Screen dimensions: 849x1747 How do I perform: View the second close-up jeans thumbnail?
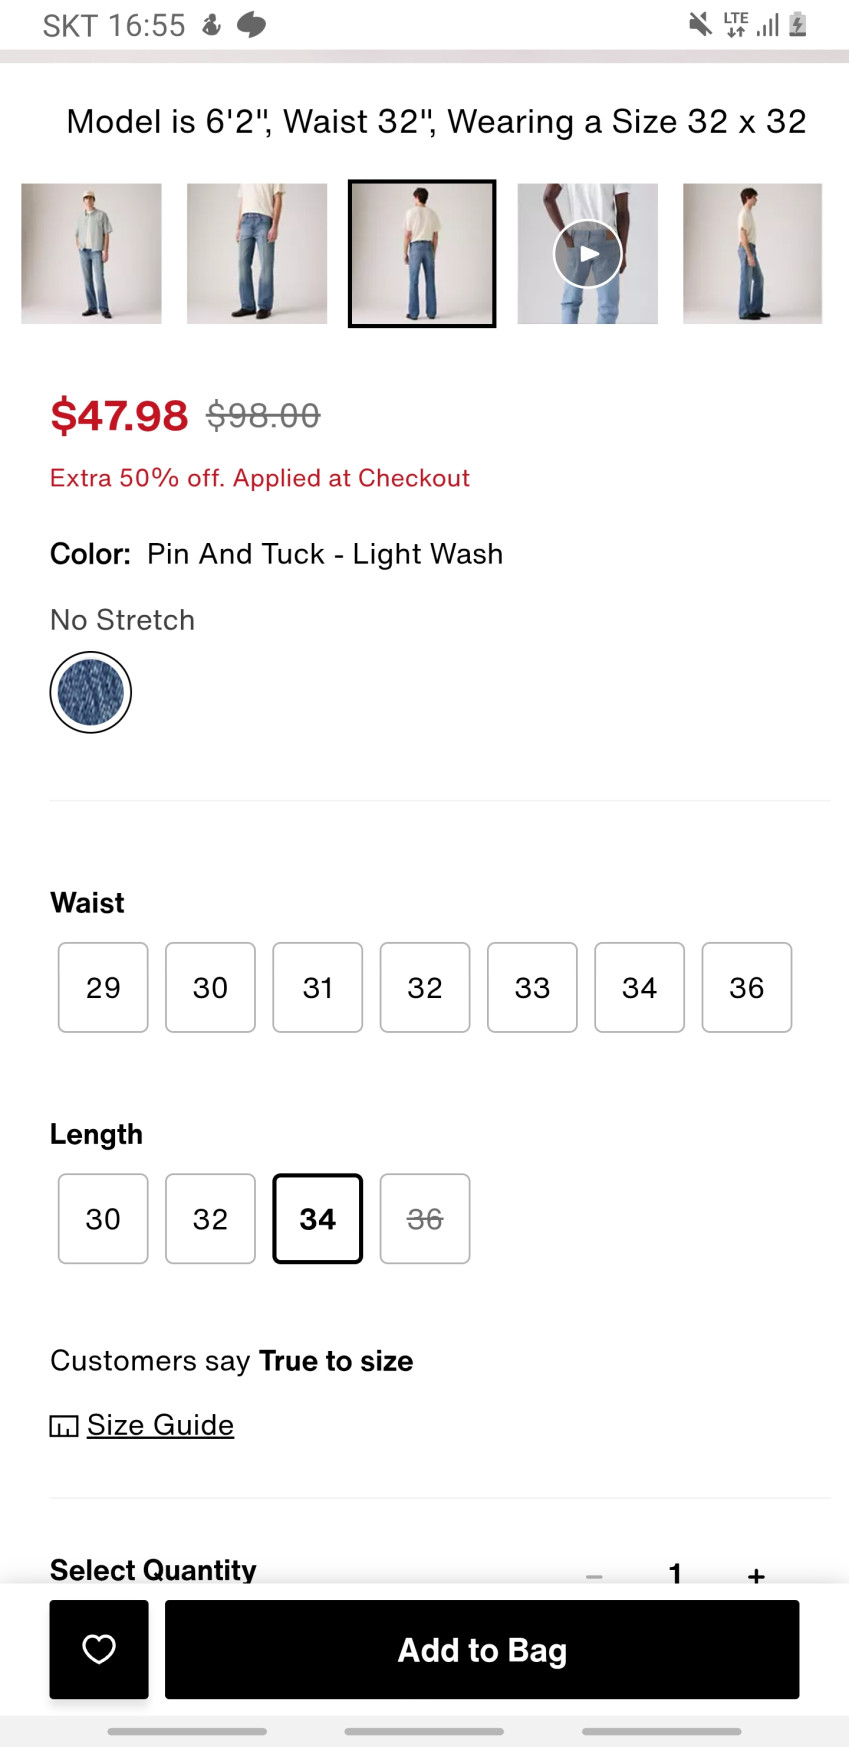pyautogui.click(x=257, y=254)
